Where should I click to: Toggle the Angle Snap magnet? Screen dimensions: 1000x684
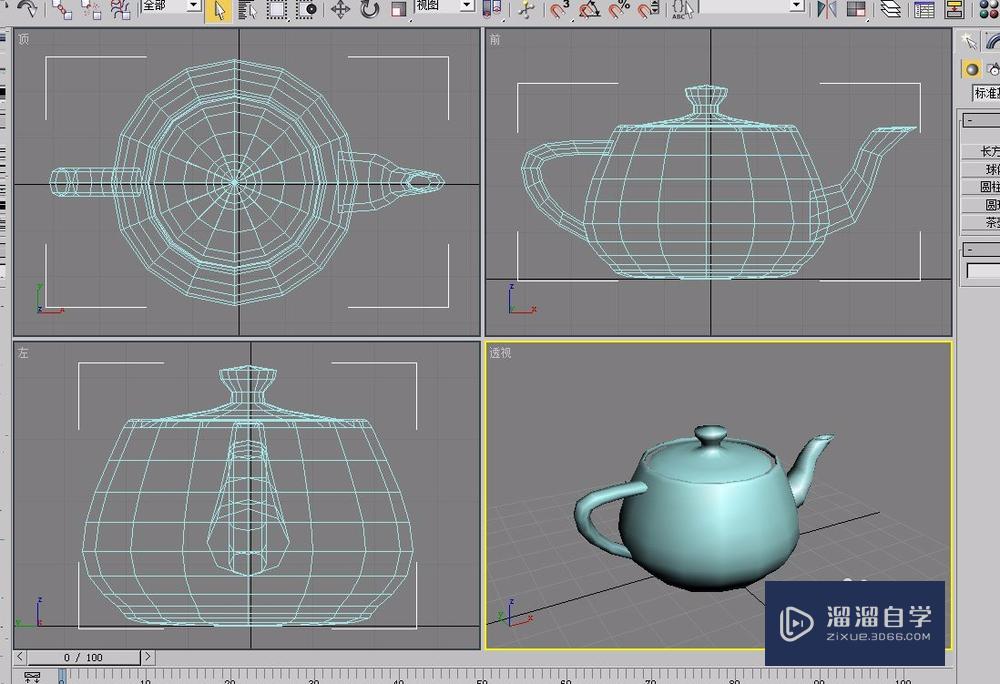tap(590, 9)
